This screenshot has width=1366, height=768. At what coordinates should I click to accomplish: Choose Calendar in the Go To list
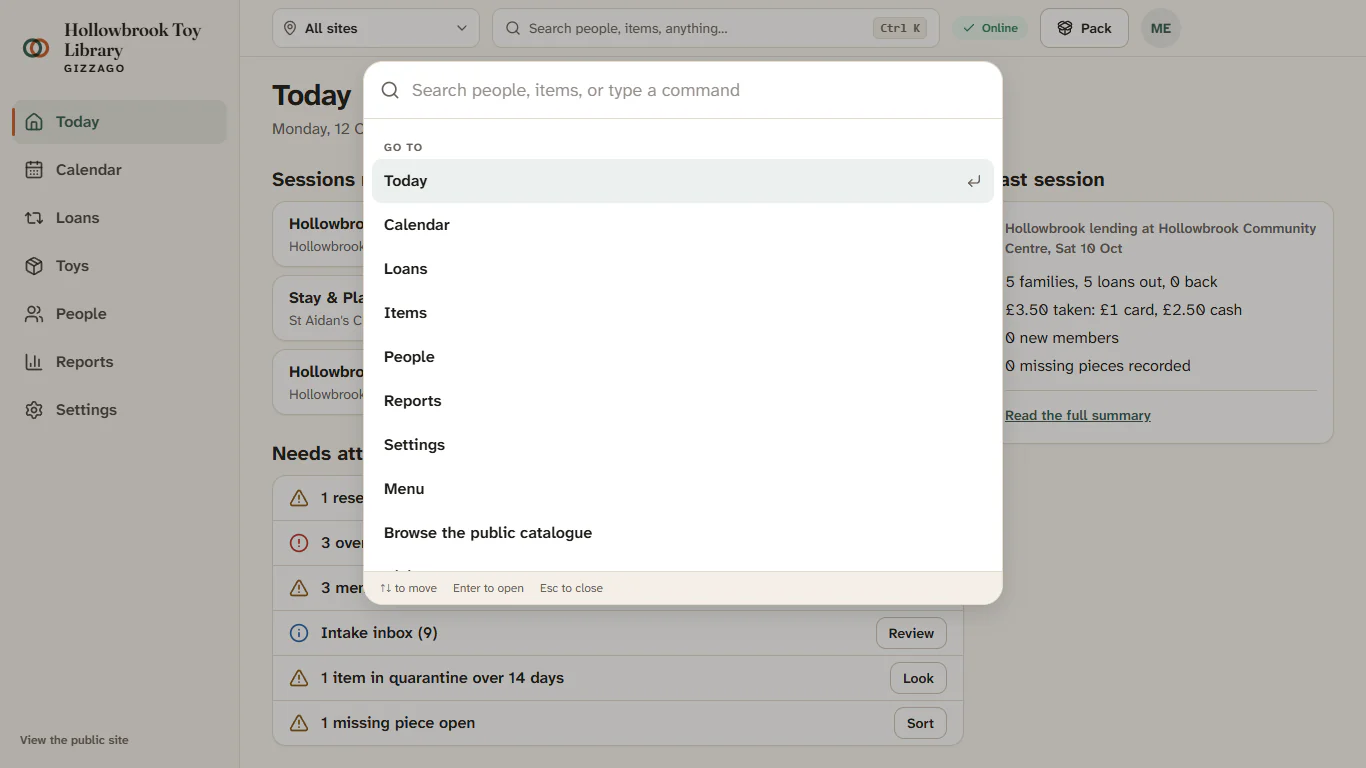[683, 225]
